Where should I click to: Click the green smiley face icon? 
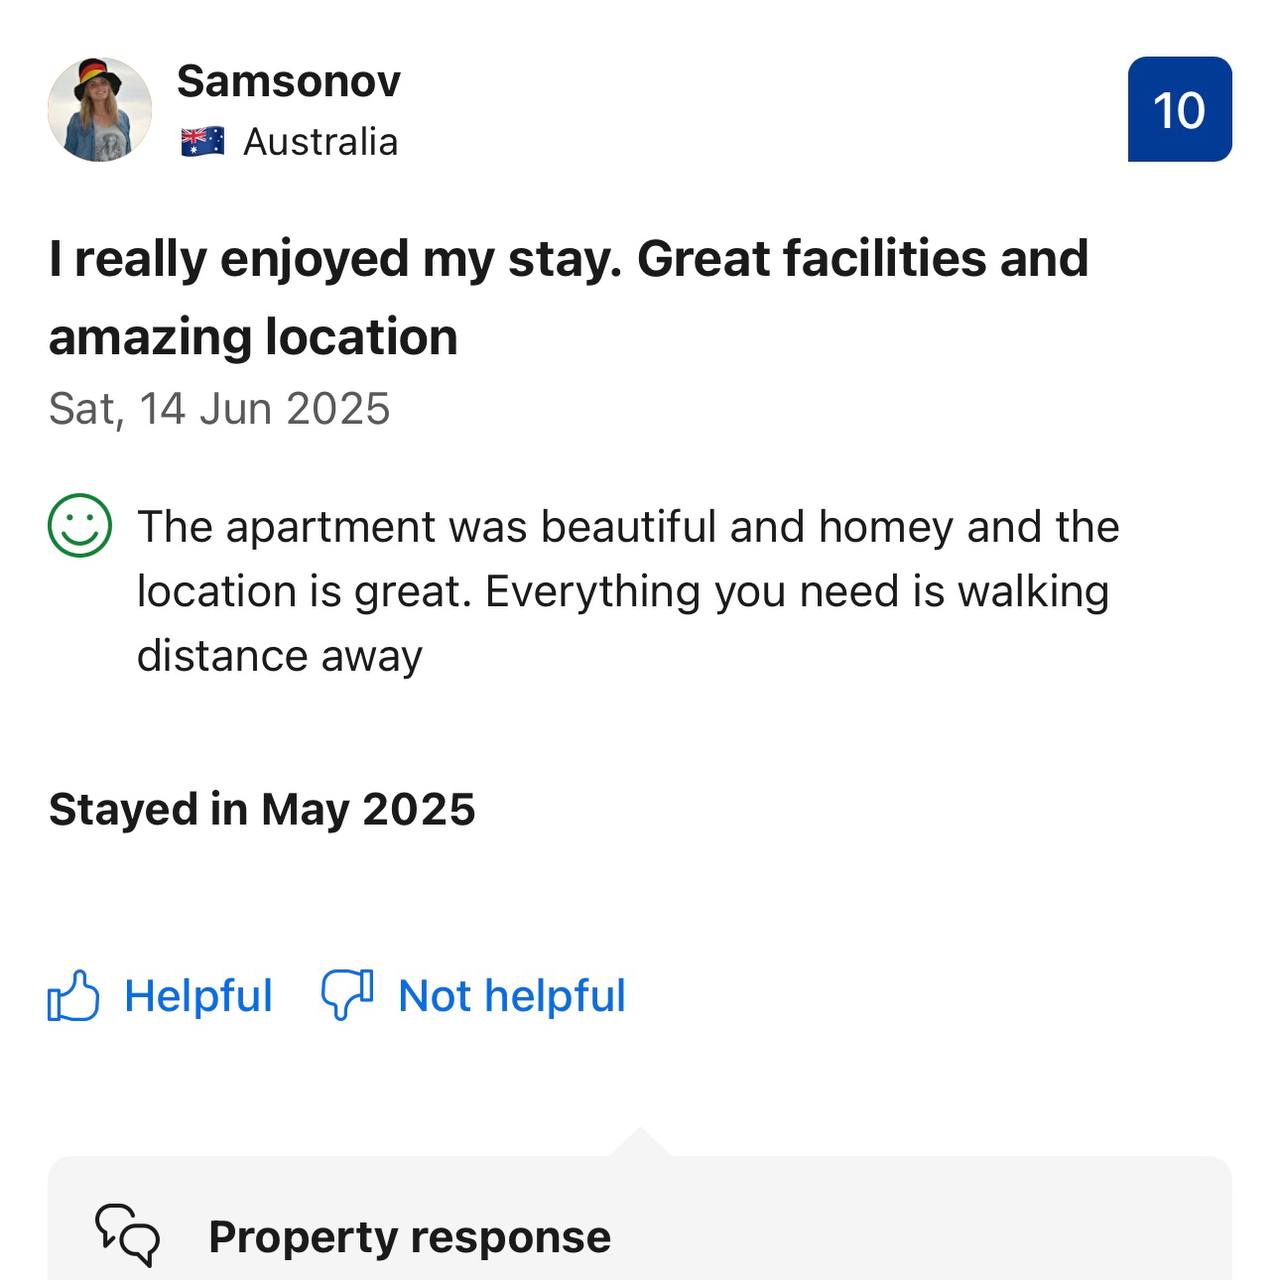[x=80, y=525]
